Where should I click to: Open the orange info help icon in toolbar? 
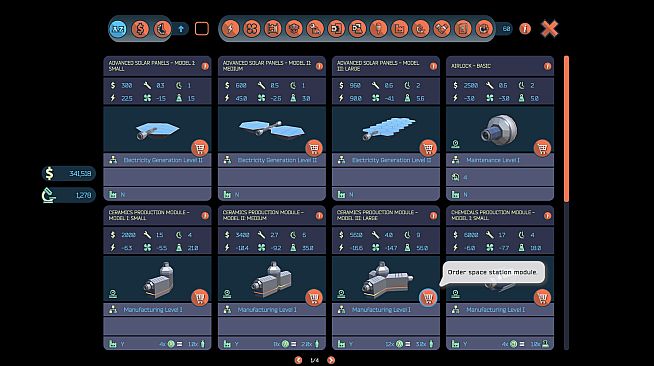[525, 28]
